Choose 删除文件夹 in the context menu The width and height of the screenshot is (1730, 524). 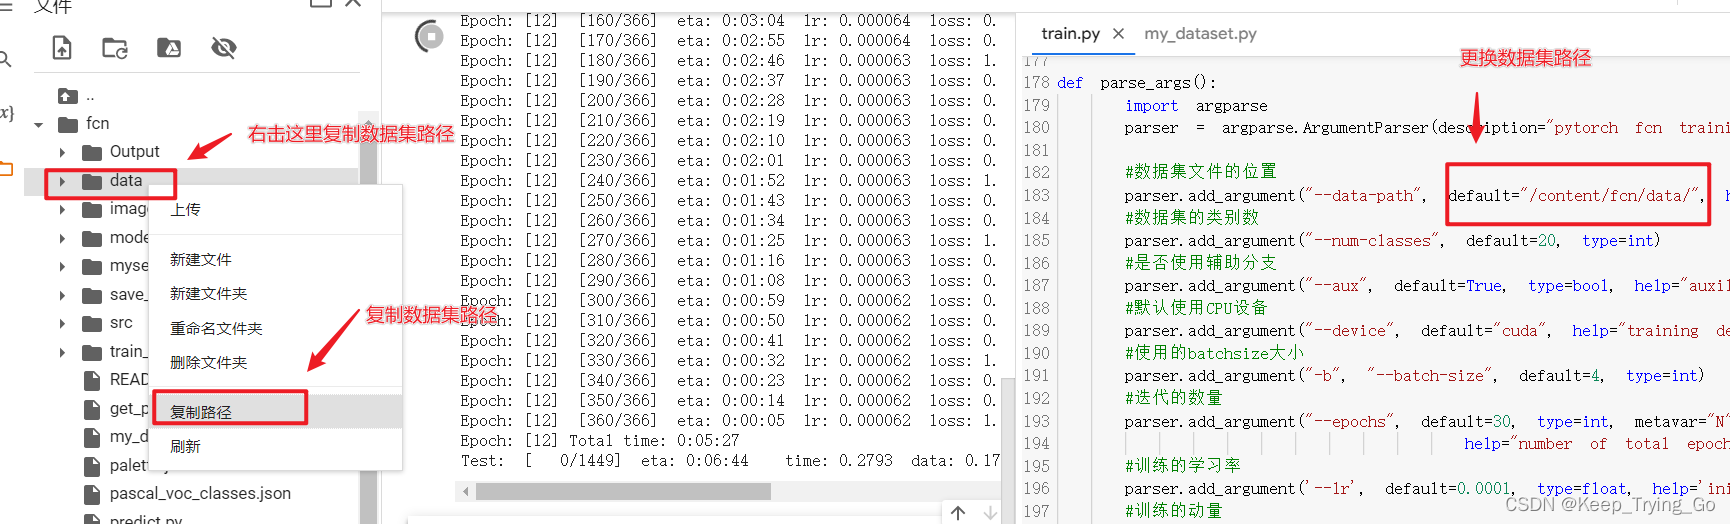[208, 362]
